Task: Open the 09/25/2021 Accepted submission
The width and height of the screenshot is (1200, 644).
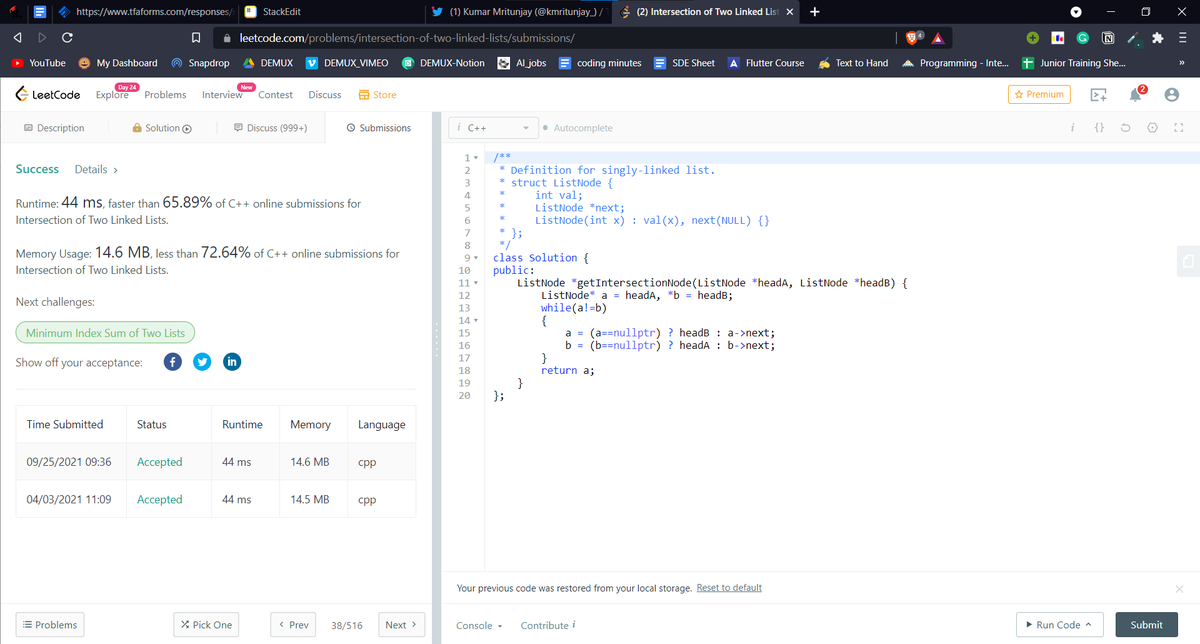Action: click(x=159, y=462)
